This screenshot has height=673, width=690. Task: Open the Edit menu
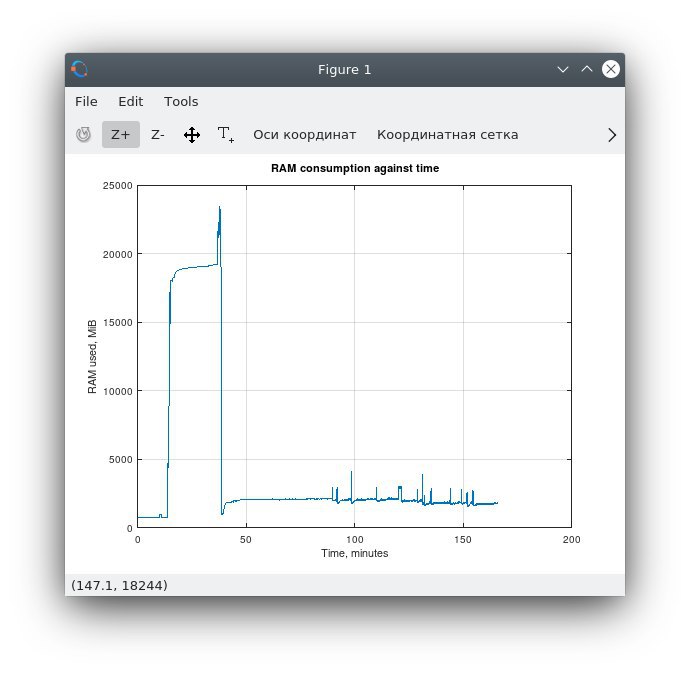pos(131,102)
